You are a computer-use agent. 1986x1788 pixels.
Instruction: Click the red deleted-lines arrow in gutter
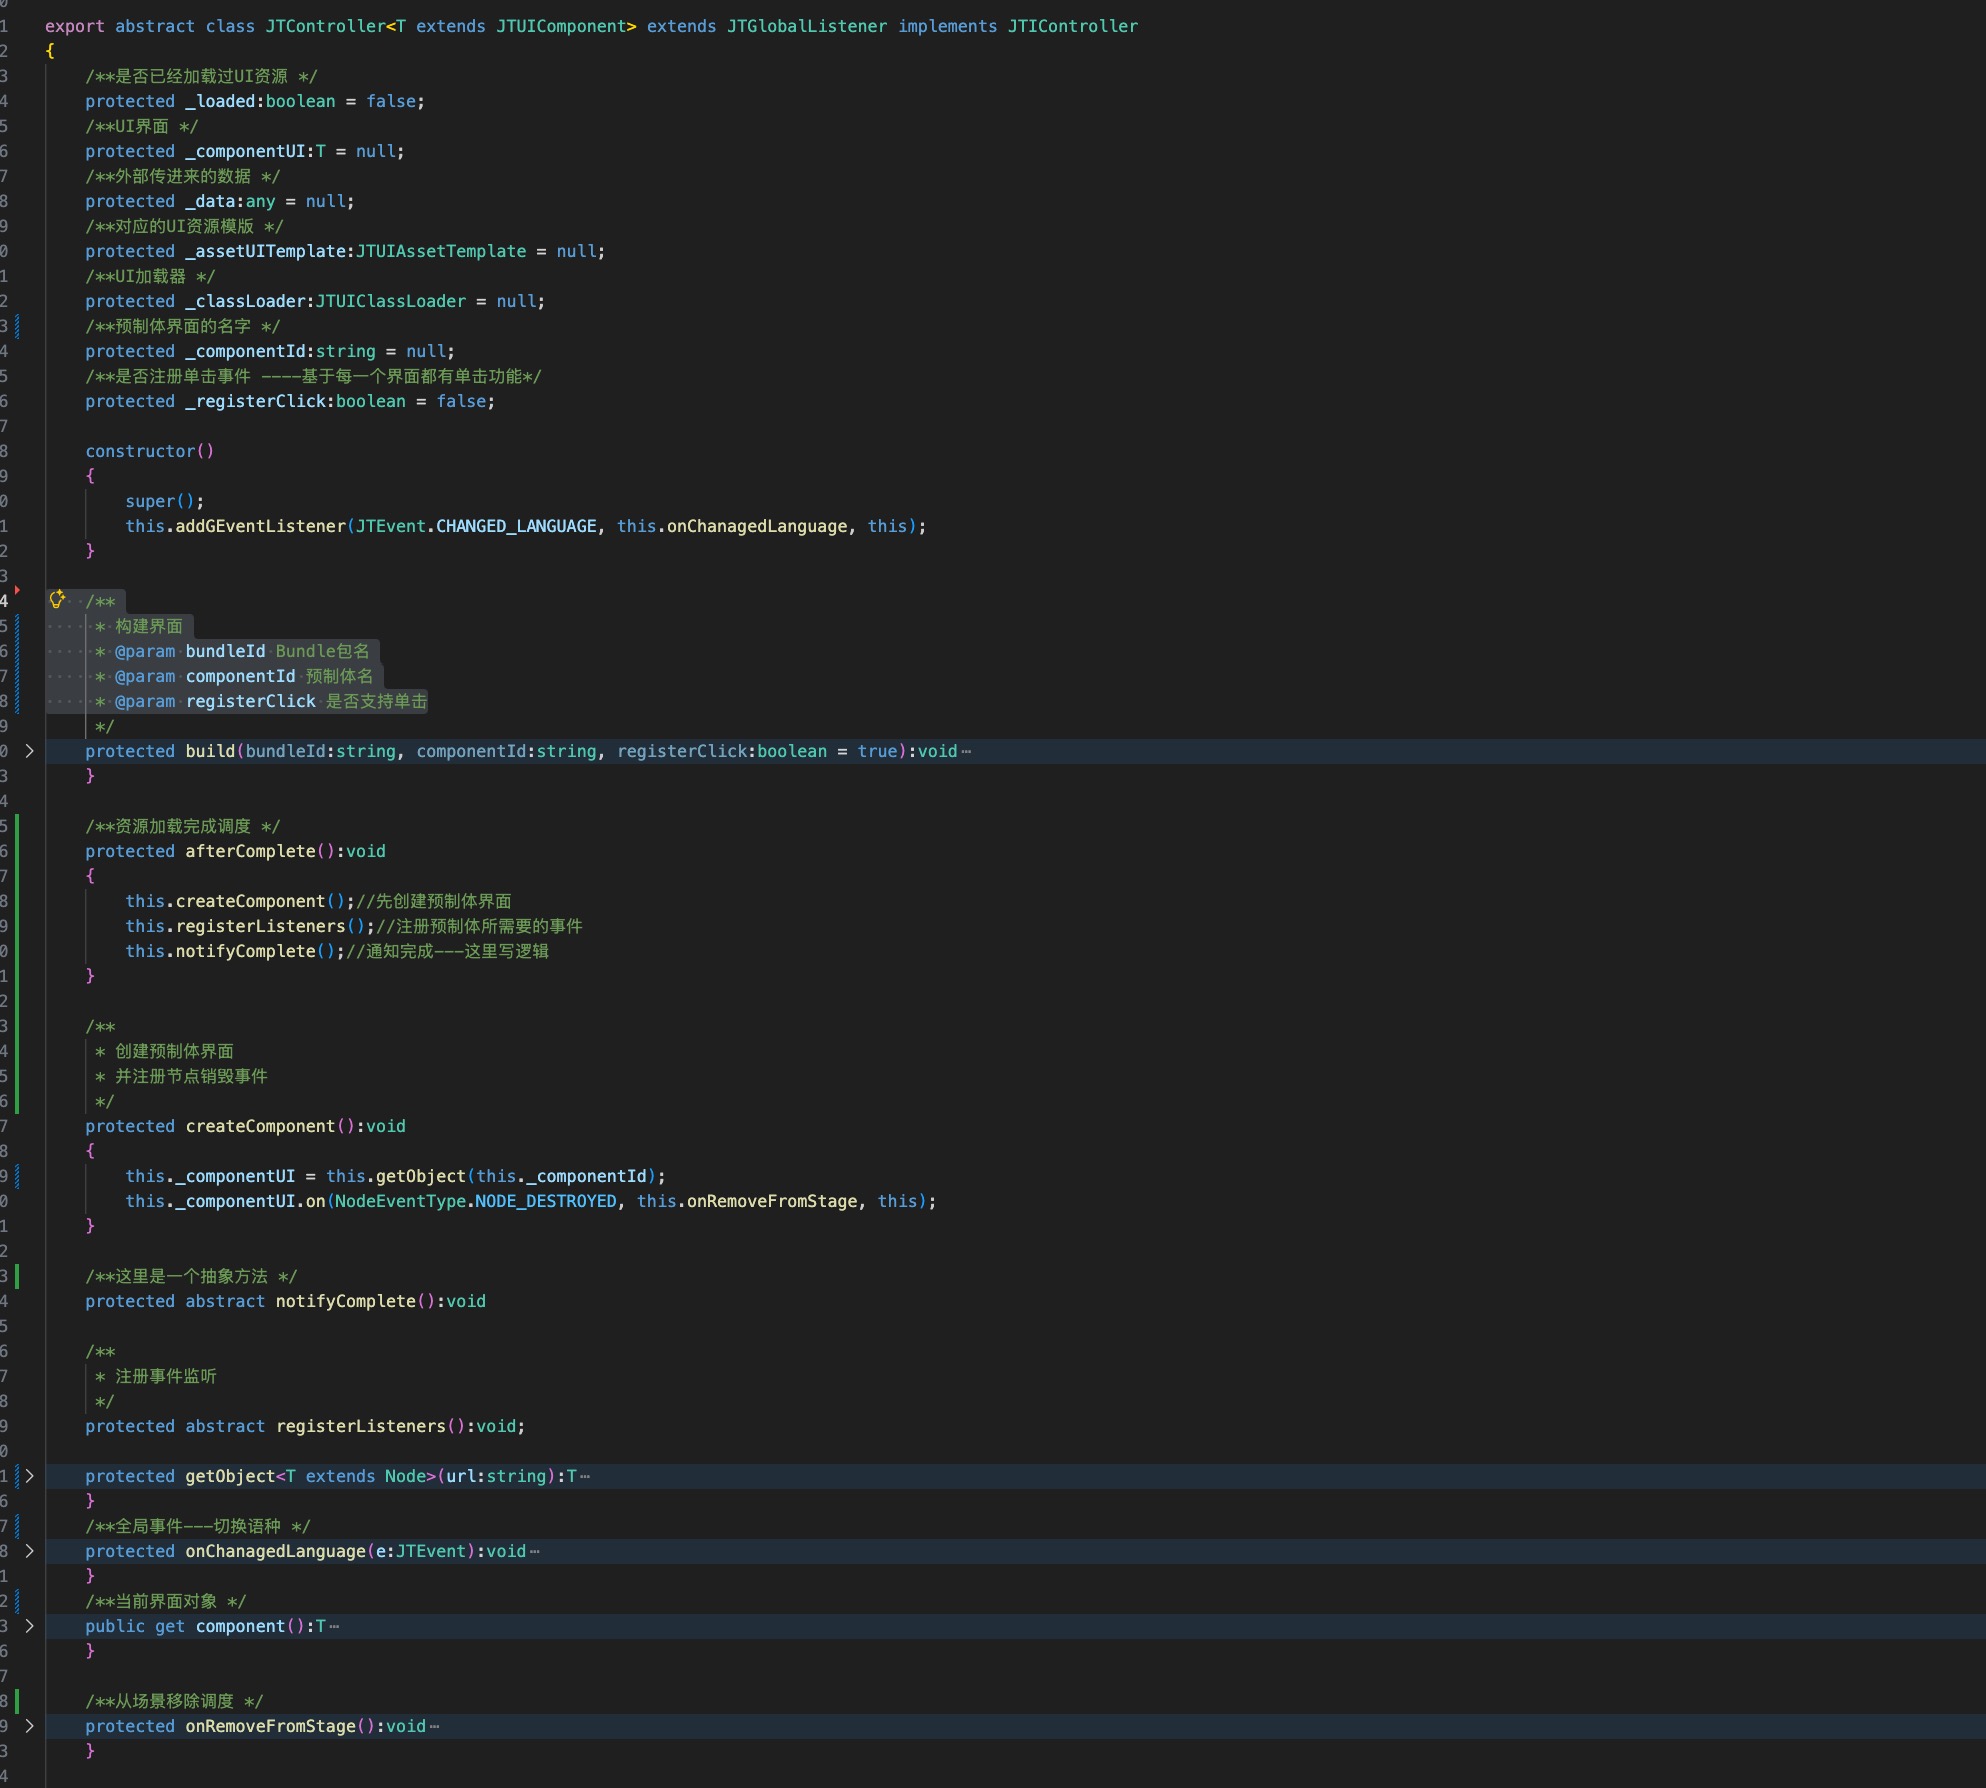pyautogui.click(x=17, y=590)
